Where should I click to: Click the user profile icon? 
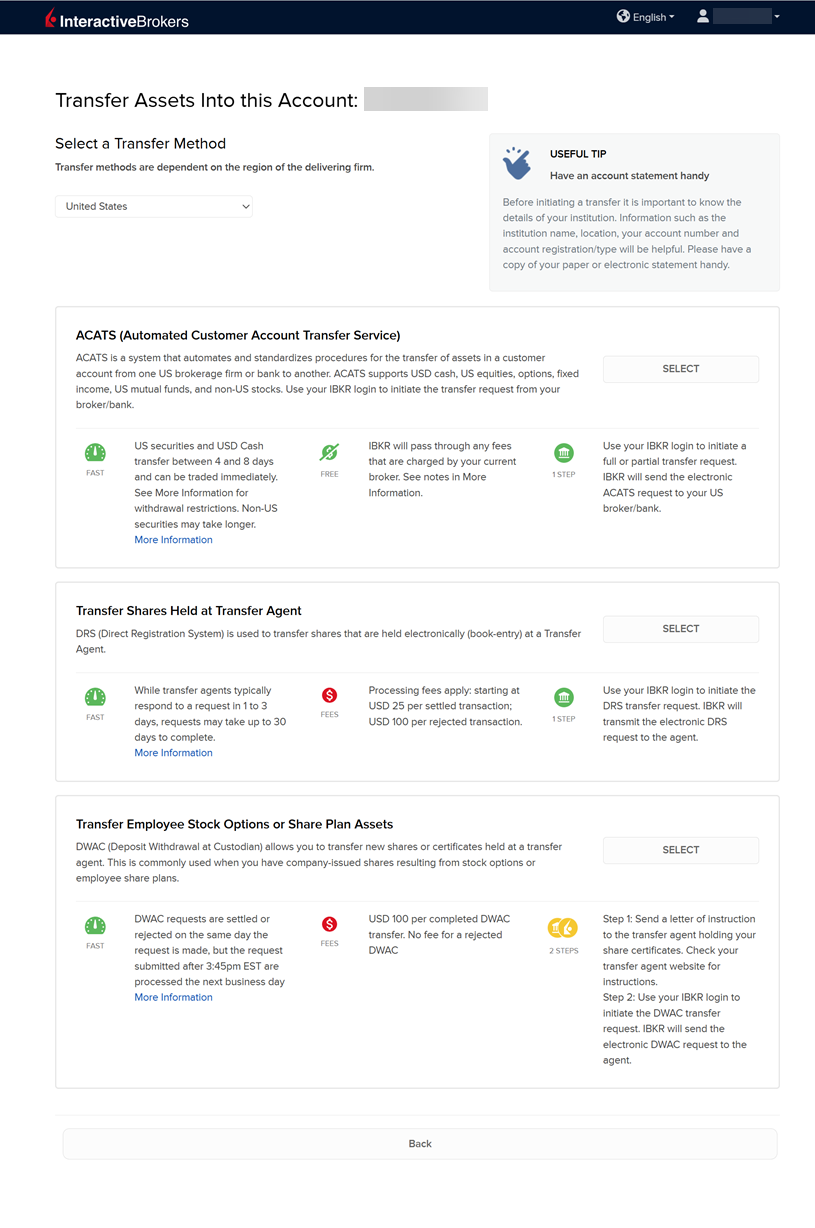coord(703,16)
